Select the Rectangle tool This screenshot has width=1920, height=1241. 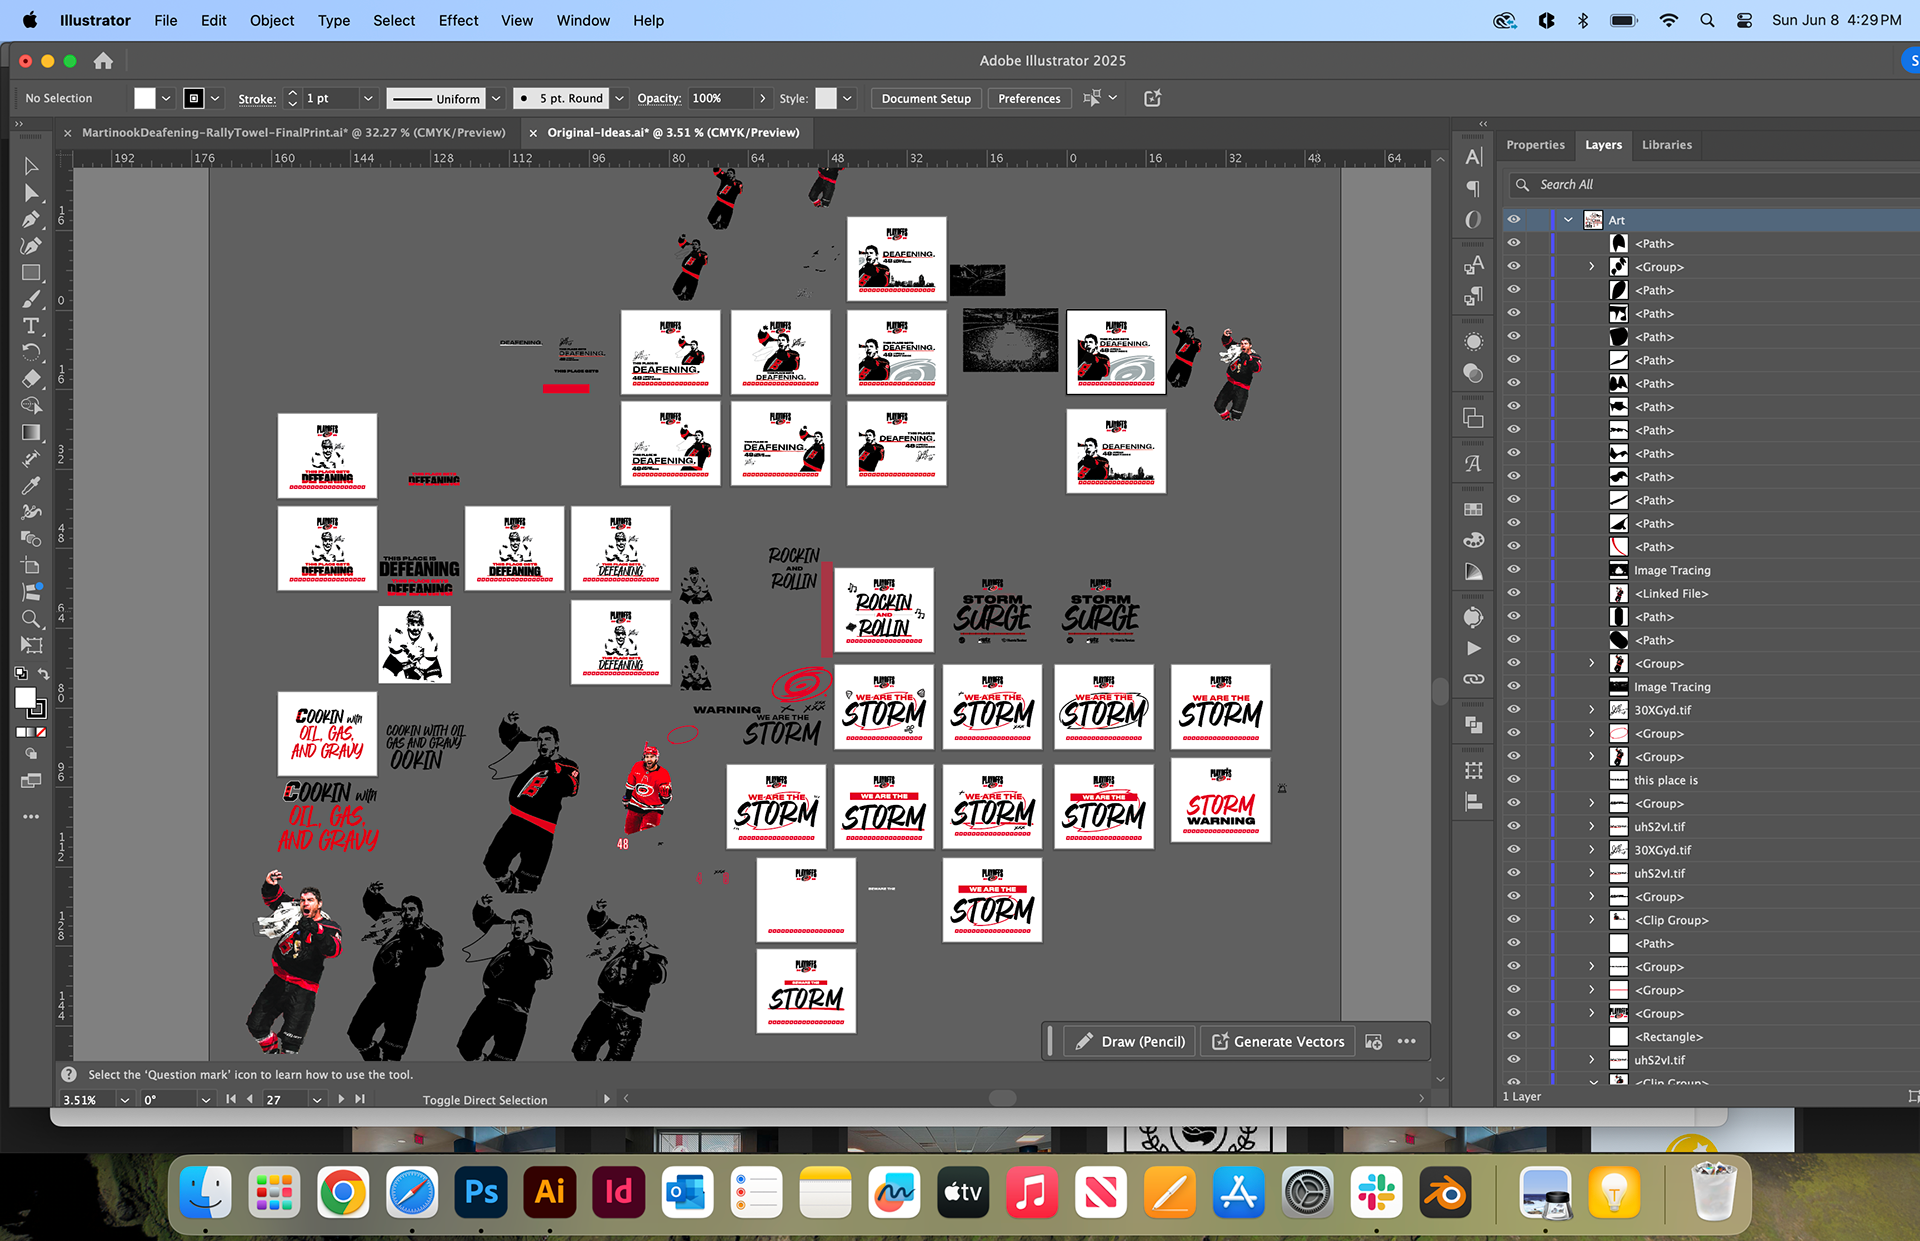click(31, 273)
